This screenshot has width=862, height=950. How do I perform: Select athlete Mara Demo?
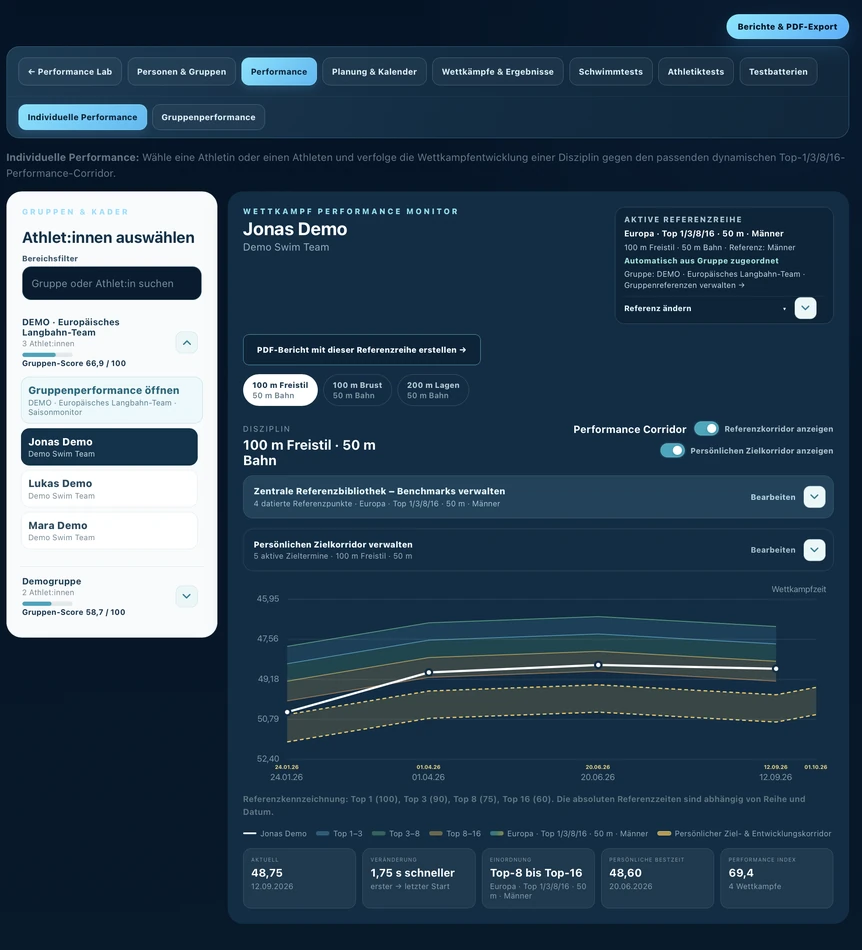[109, 531]
